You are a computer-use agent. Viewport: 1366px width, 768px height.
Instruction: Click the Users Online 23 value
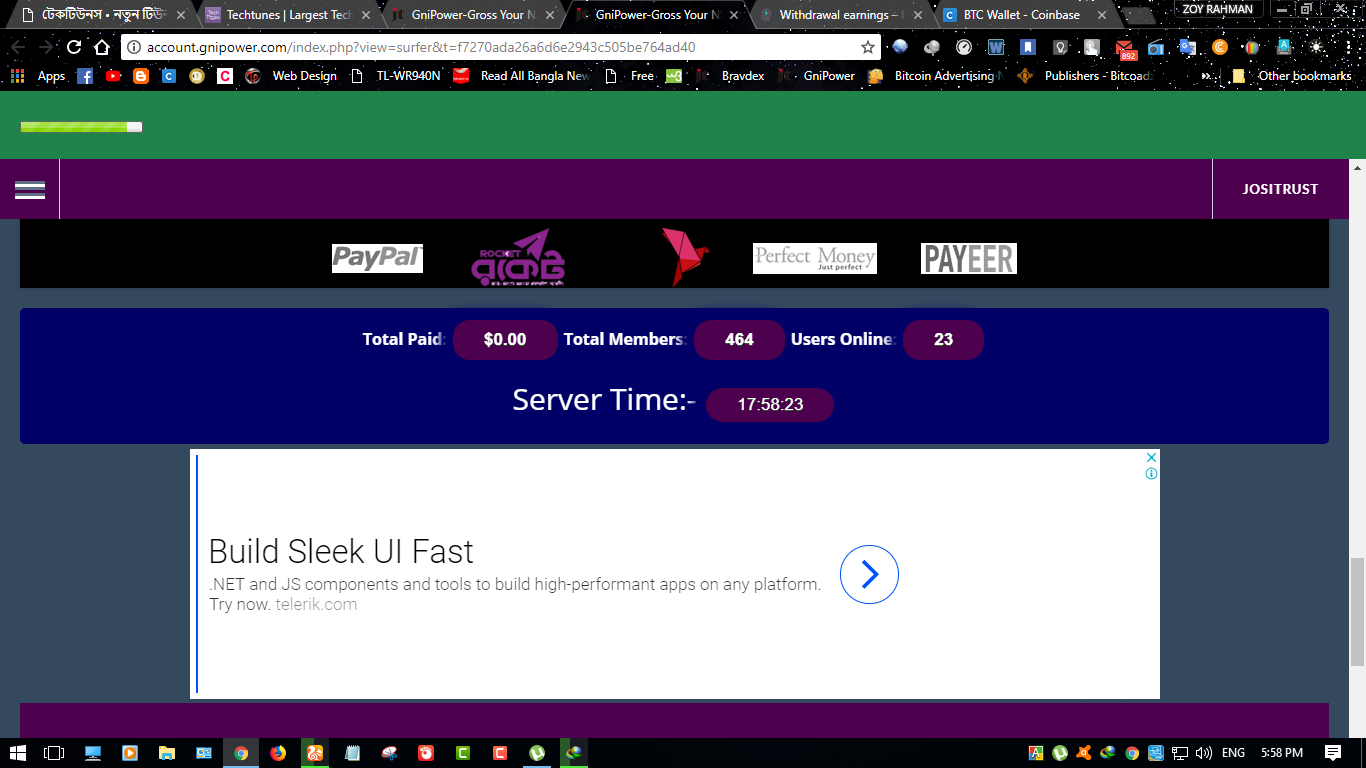click(943, 340)
